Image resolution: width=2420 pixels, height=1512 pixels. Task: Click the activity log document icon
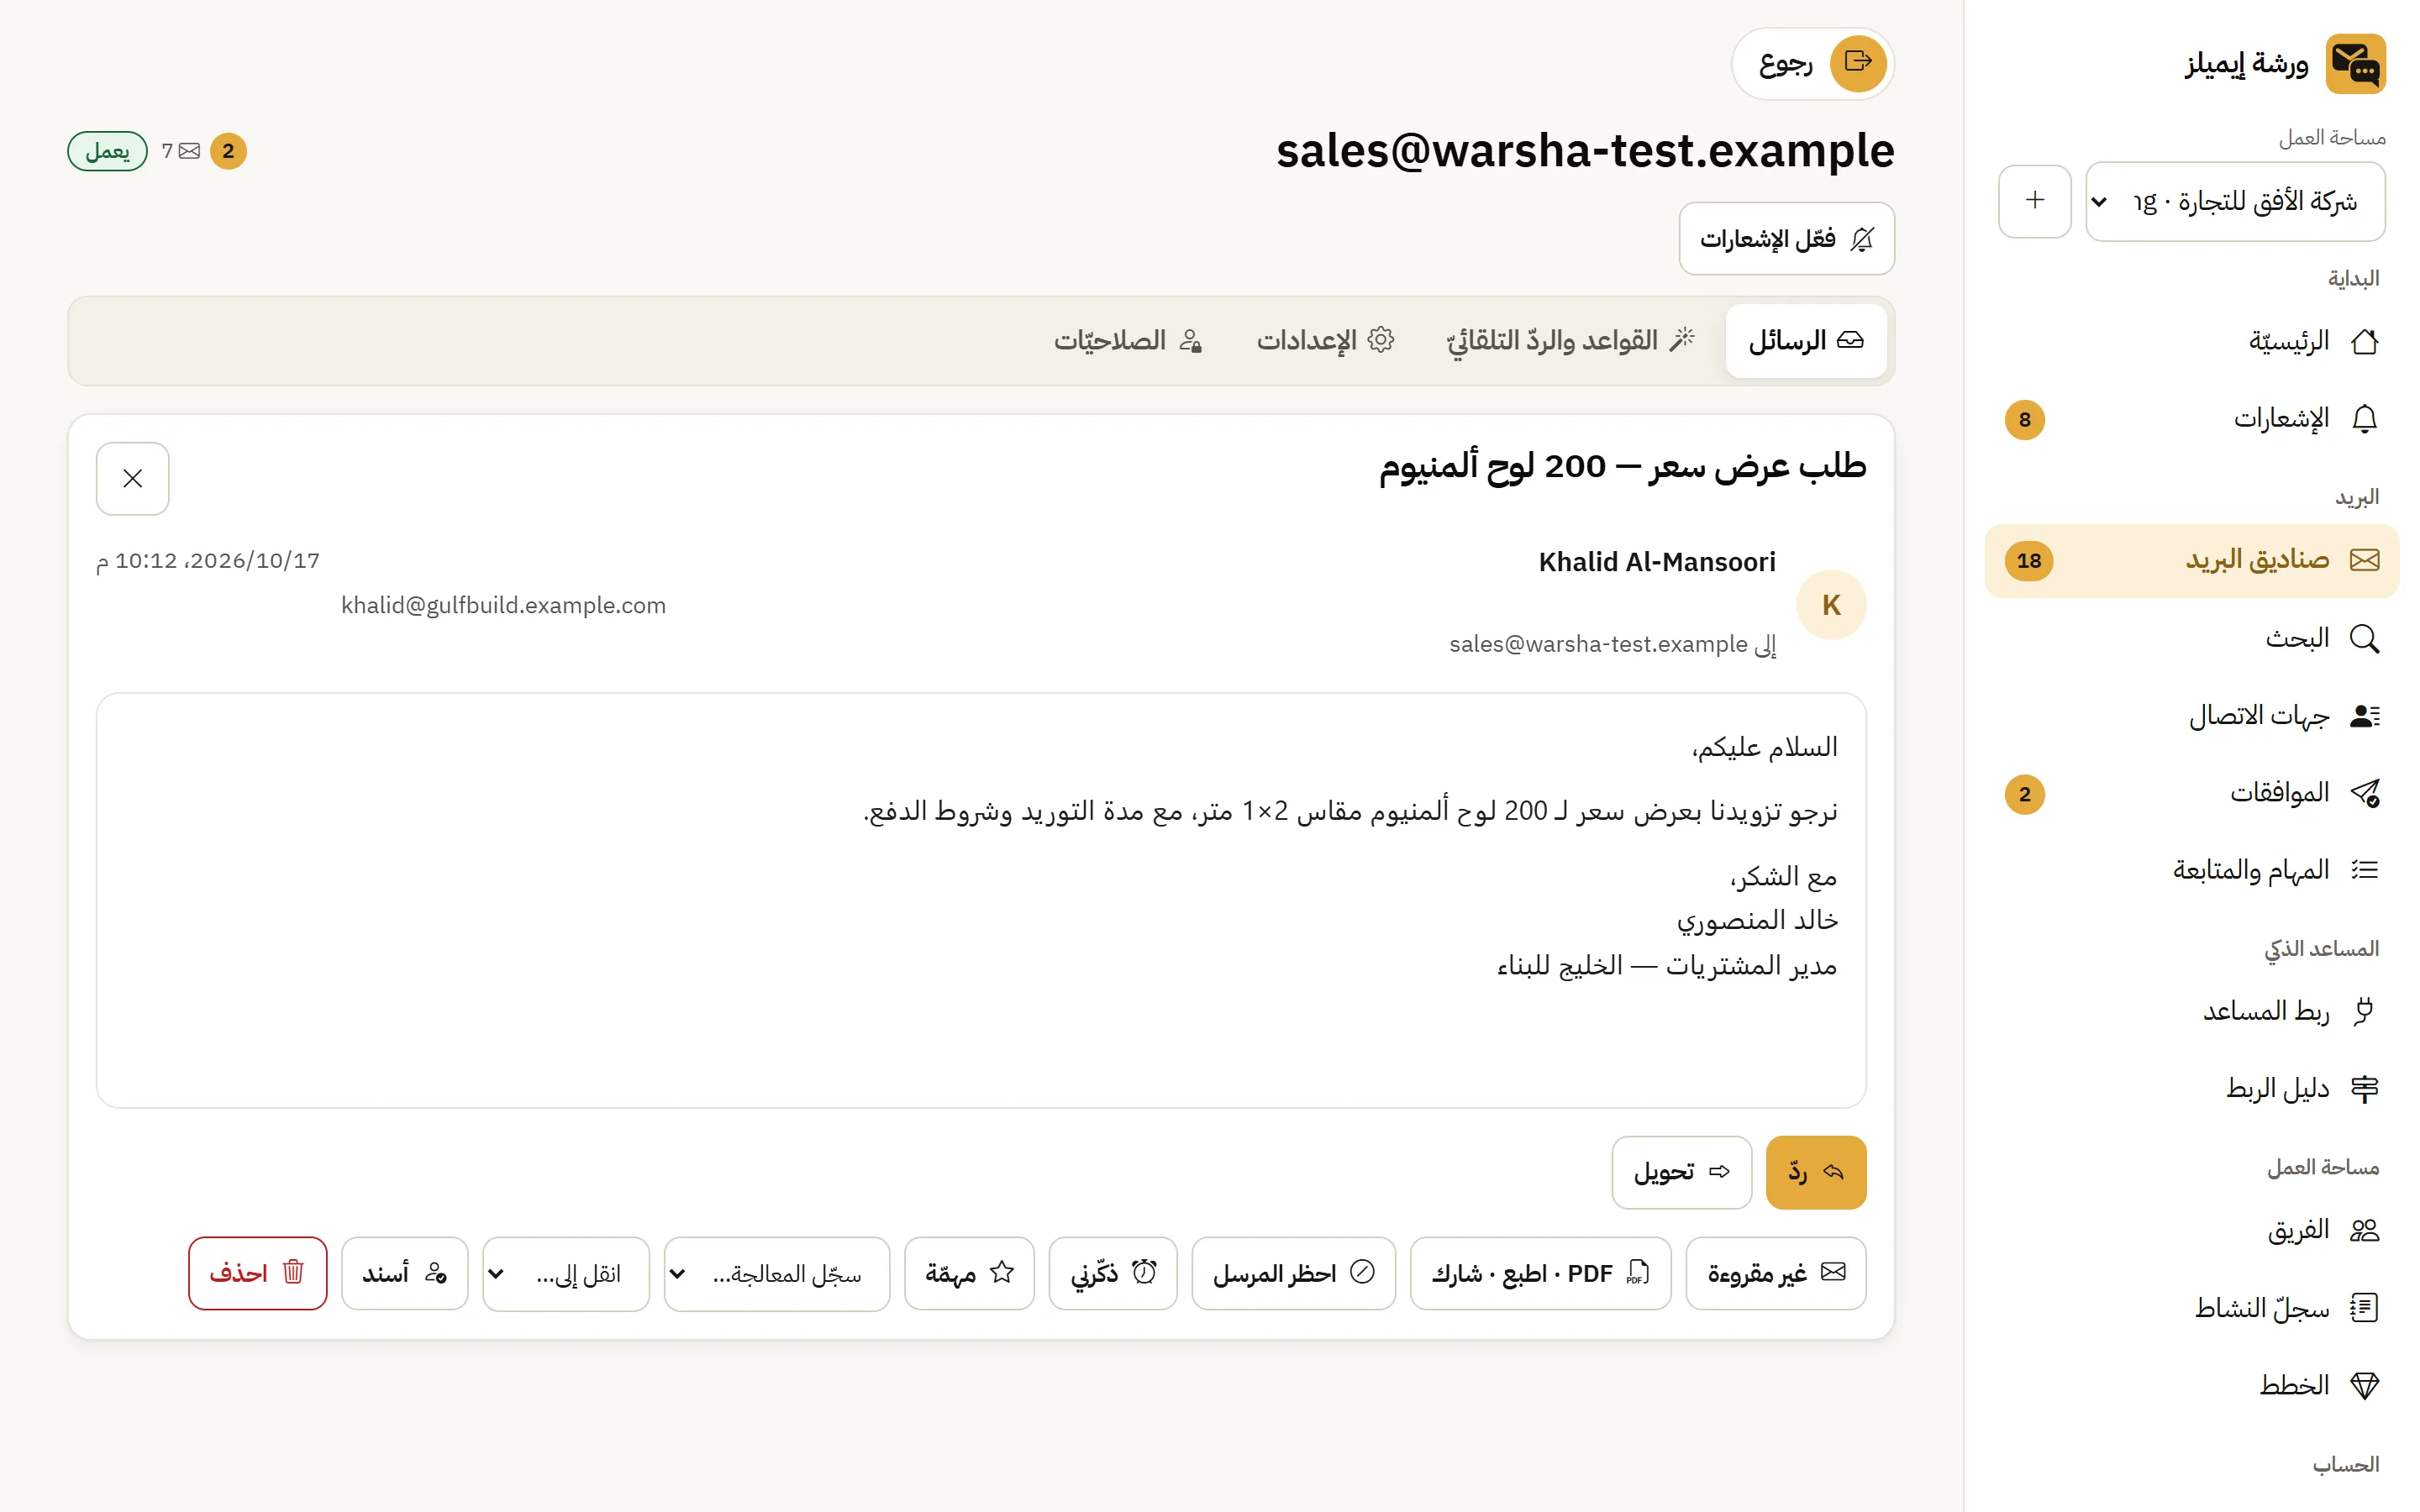(2364, 1308)
